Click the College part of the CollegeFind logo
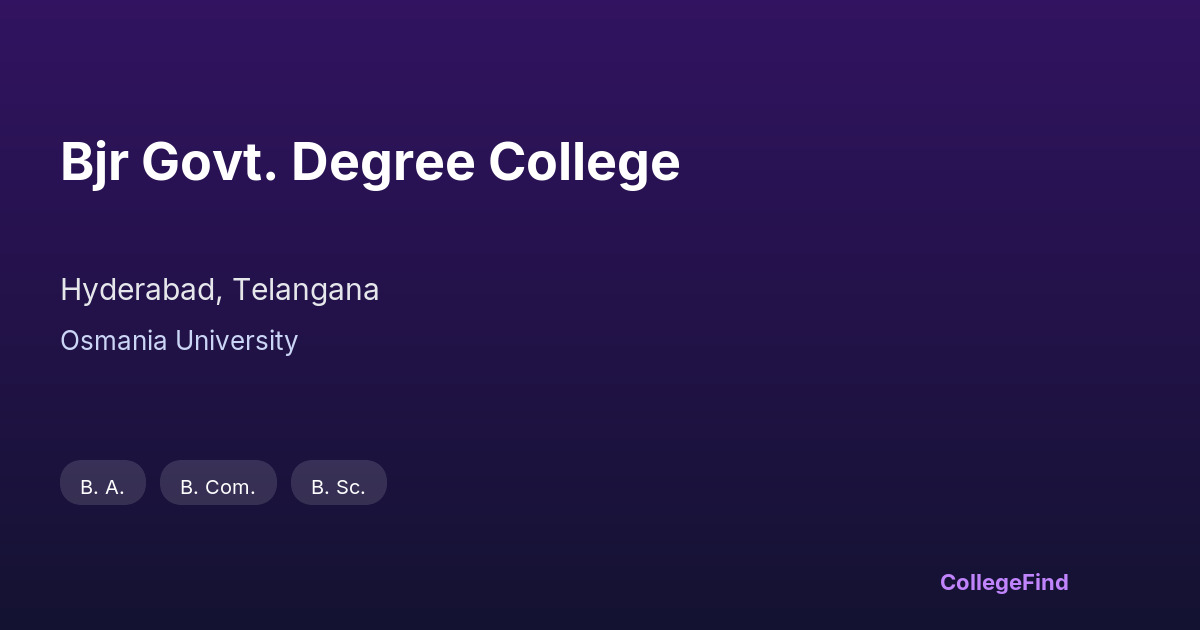This screenshot has width=1200, height=630. click(981, 582)
